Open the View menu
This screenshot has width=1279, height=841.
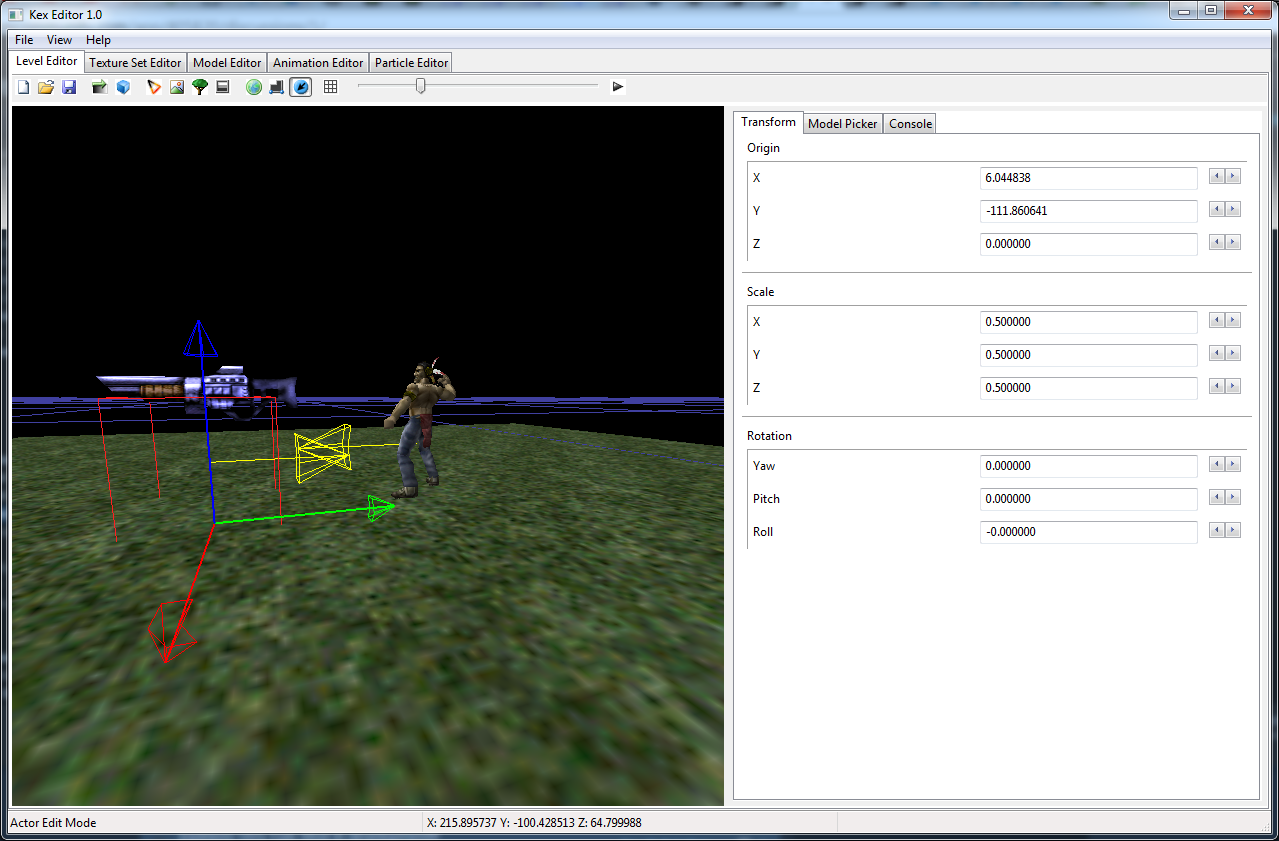point(59,40)
